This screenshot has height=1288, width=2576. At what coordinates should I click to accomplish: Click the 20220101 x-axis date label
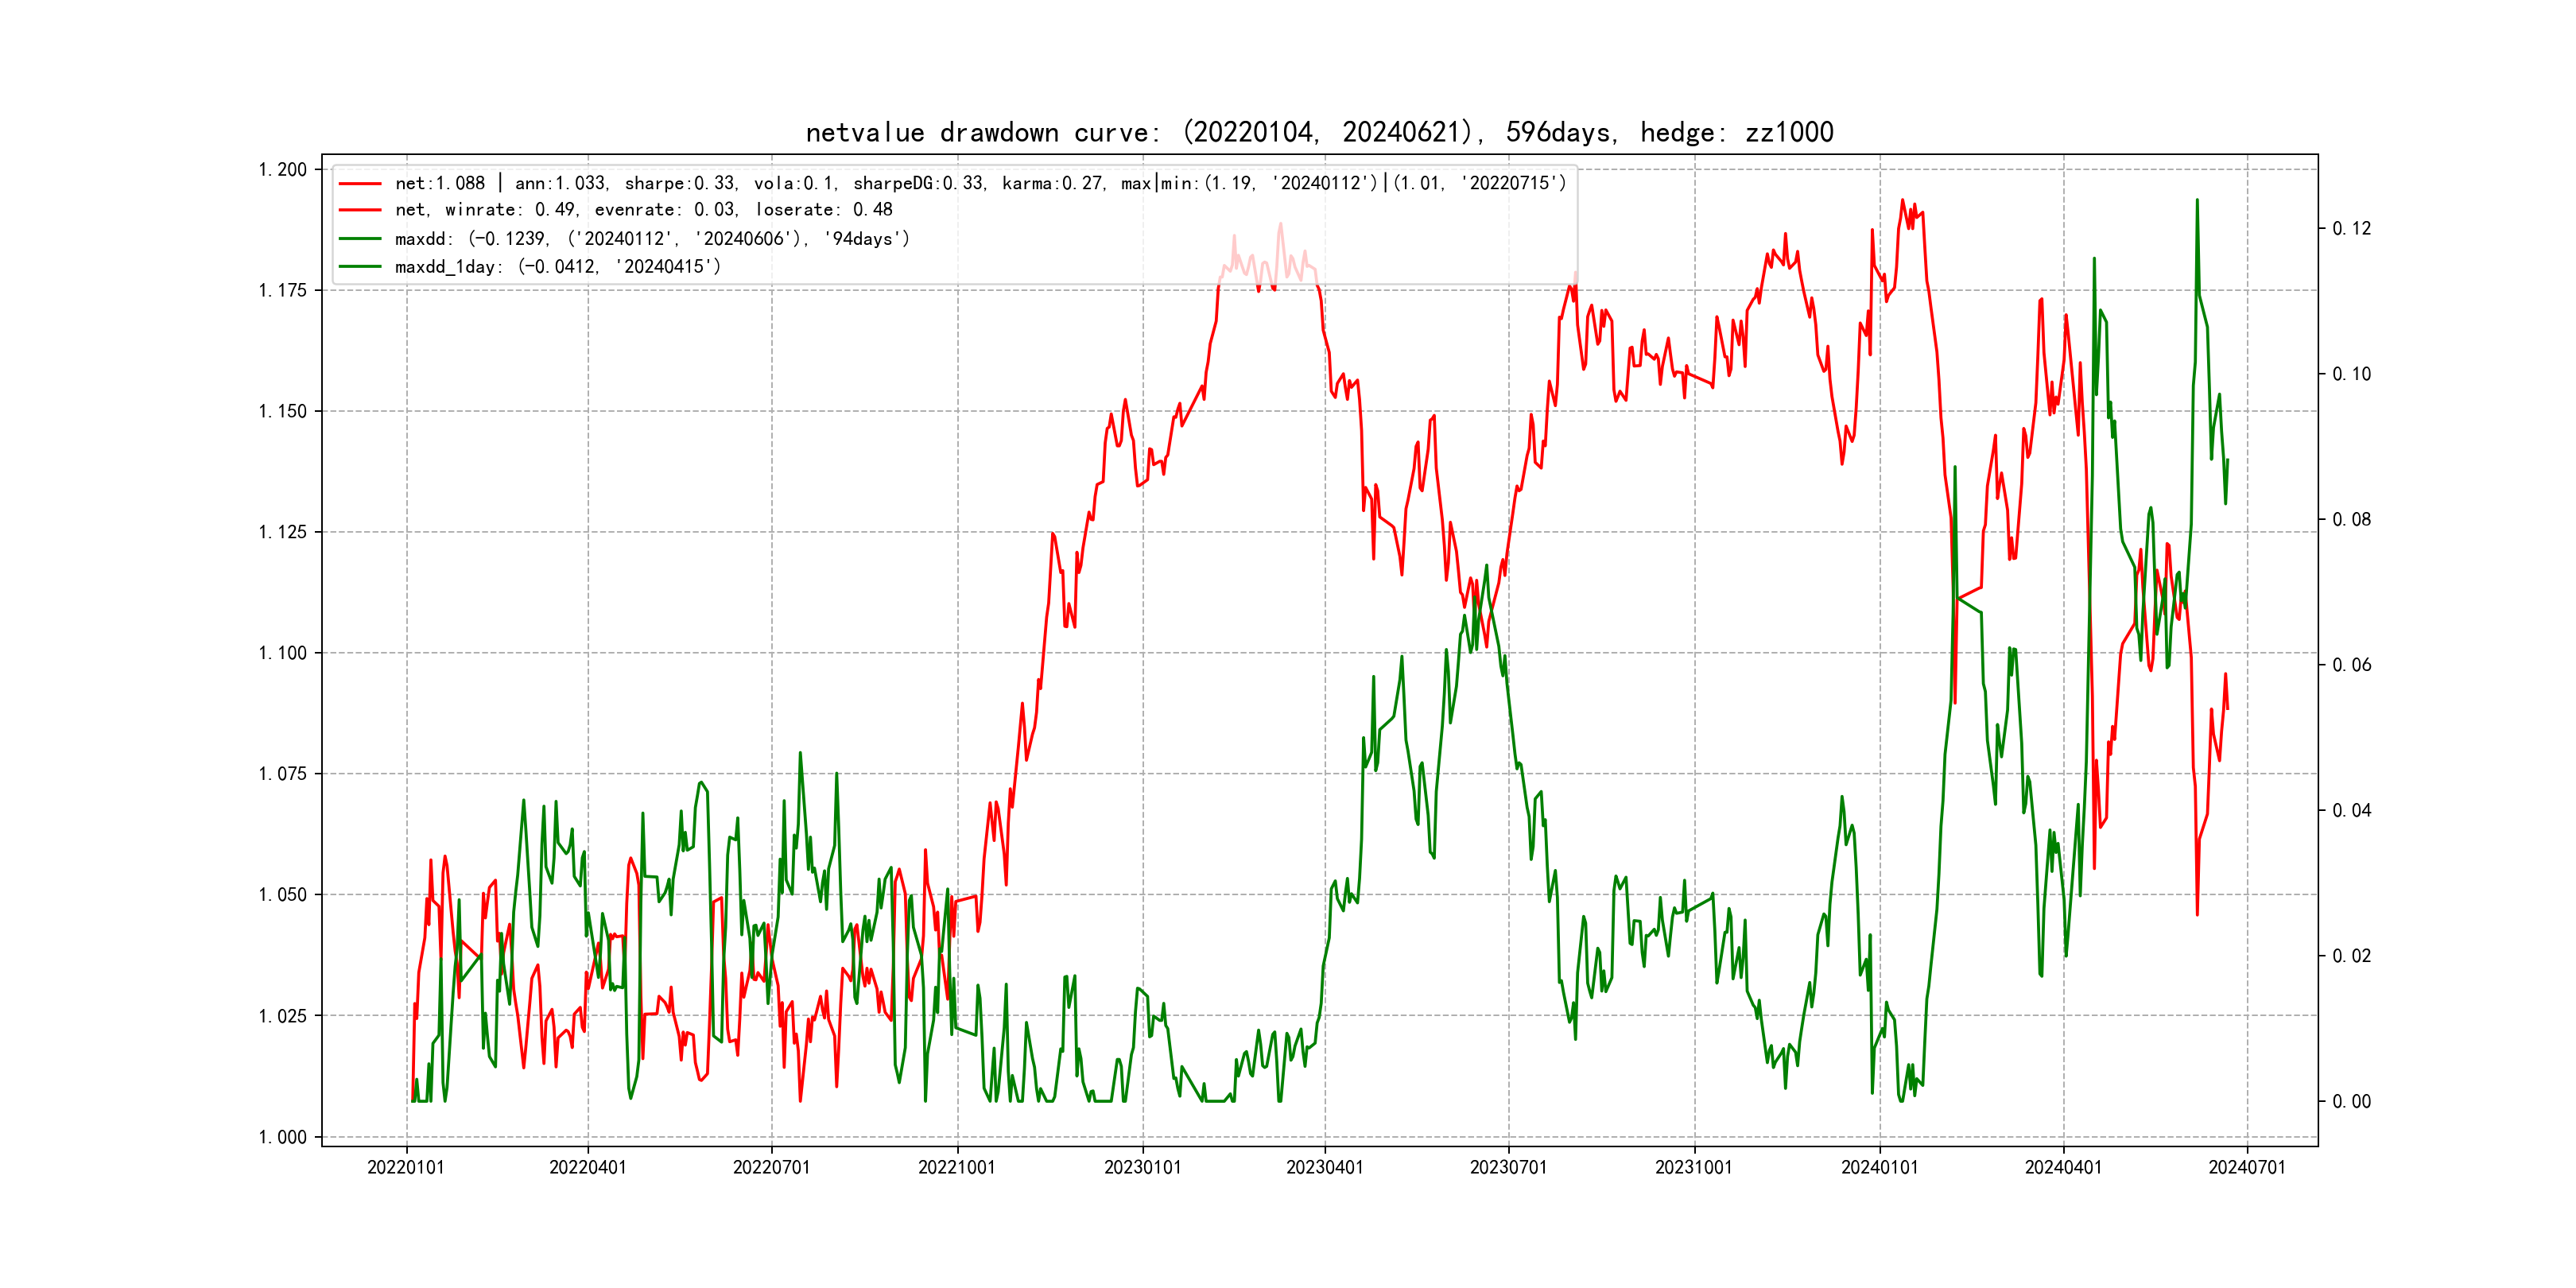406,1167
